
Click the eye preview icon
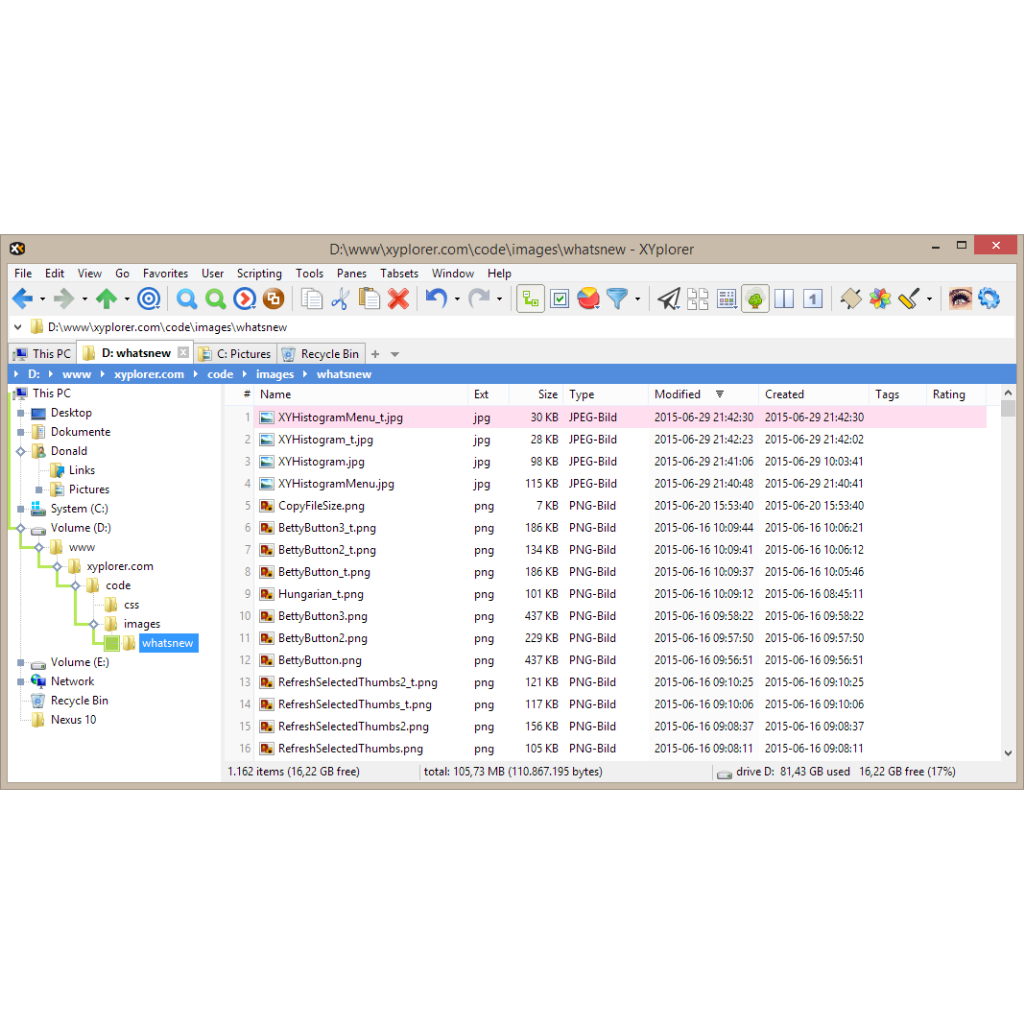click(x=960, y=299)
